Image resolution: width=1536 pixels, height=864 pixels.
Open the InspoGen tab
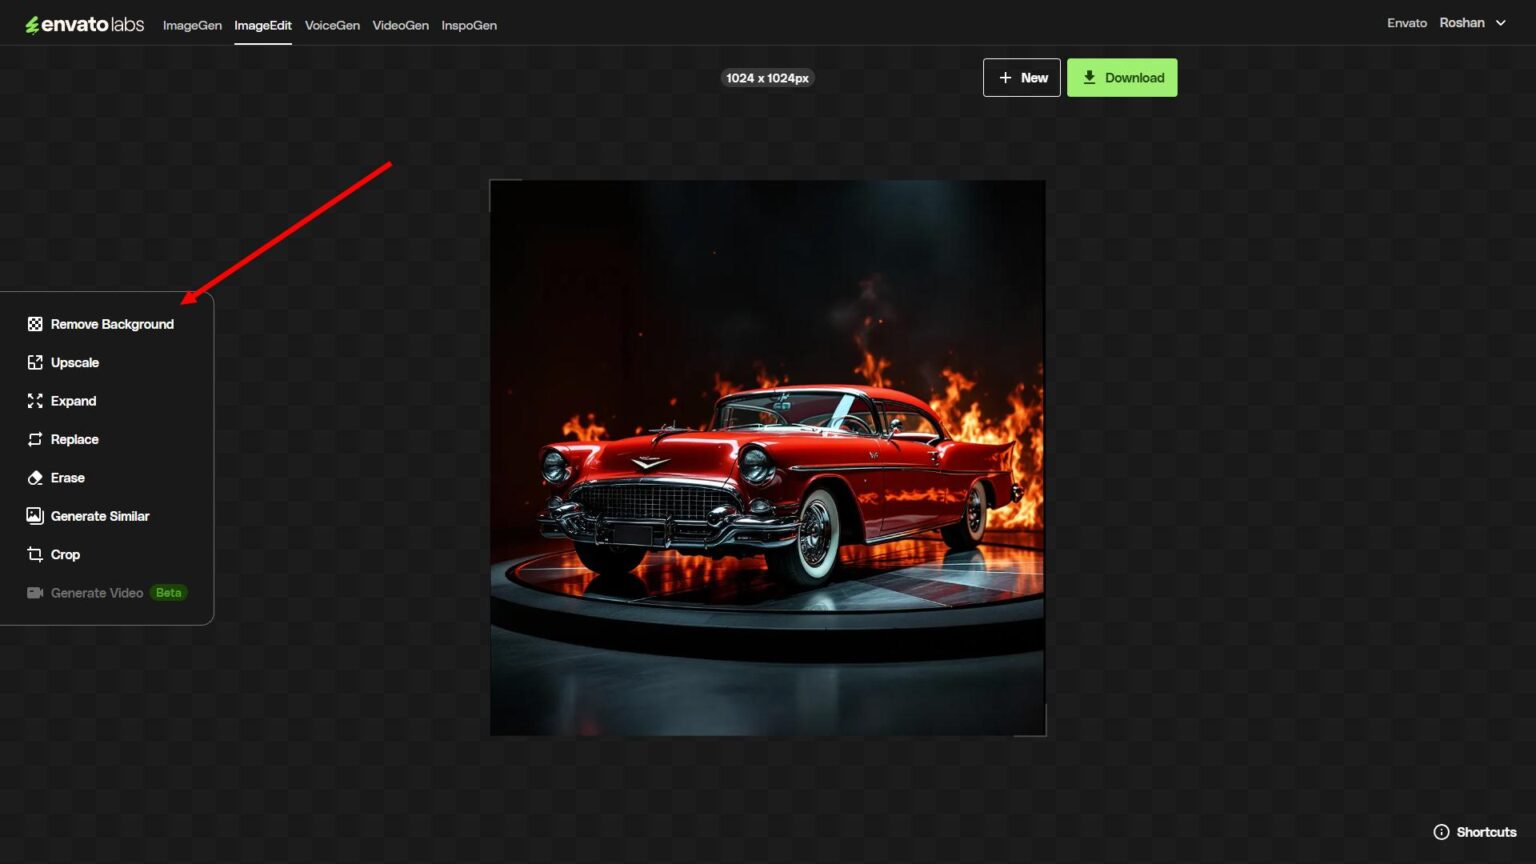tap(469, 25)
